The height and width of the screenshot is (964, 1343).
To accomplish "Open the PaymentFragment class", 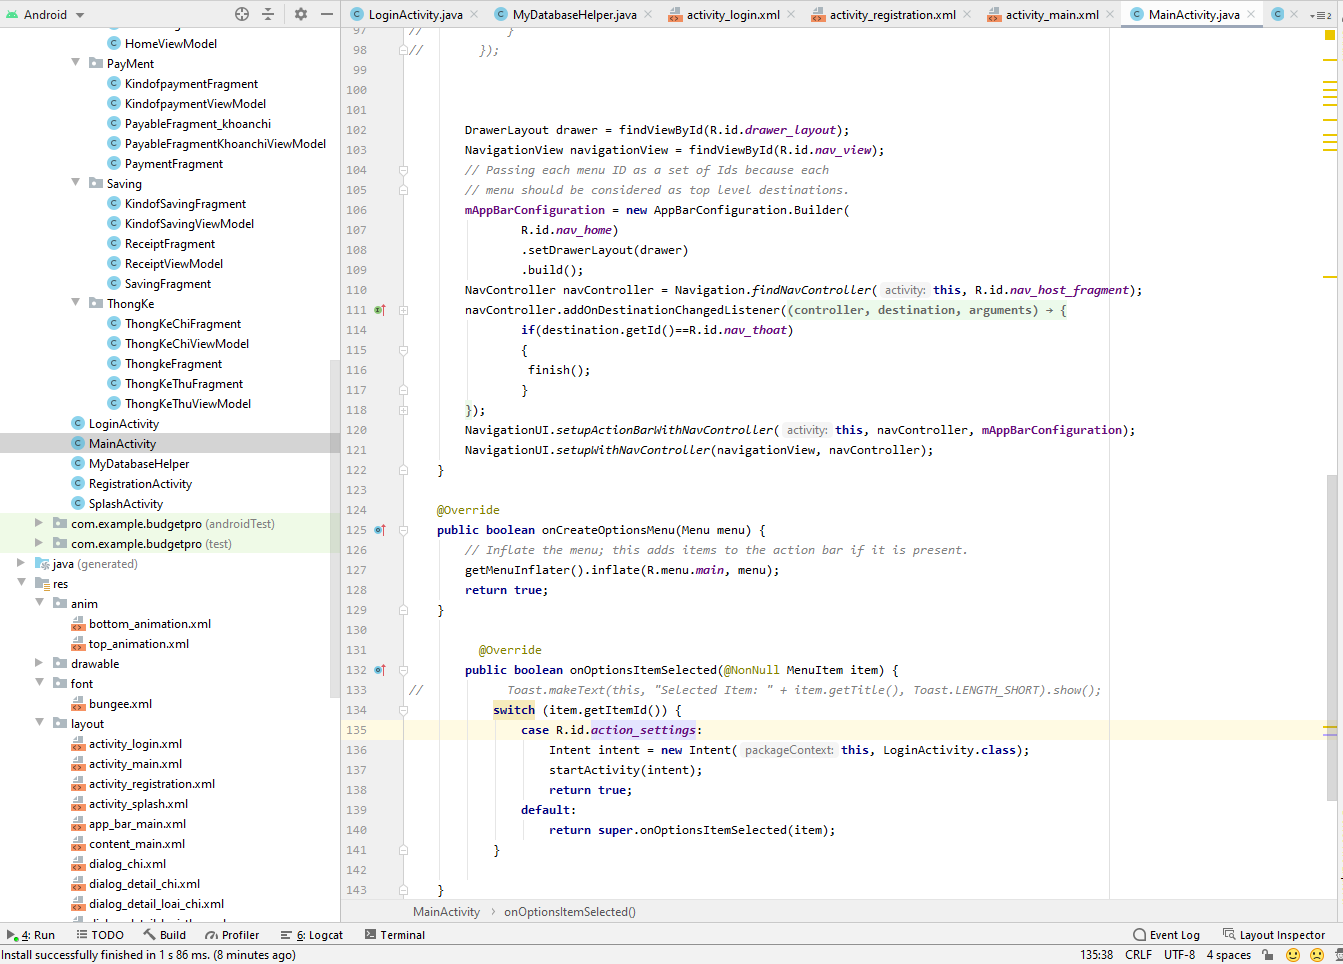I will click(173, 164).
